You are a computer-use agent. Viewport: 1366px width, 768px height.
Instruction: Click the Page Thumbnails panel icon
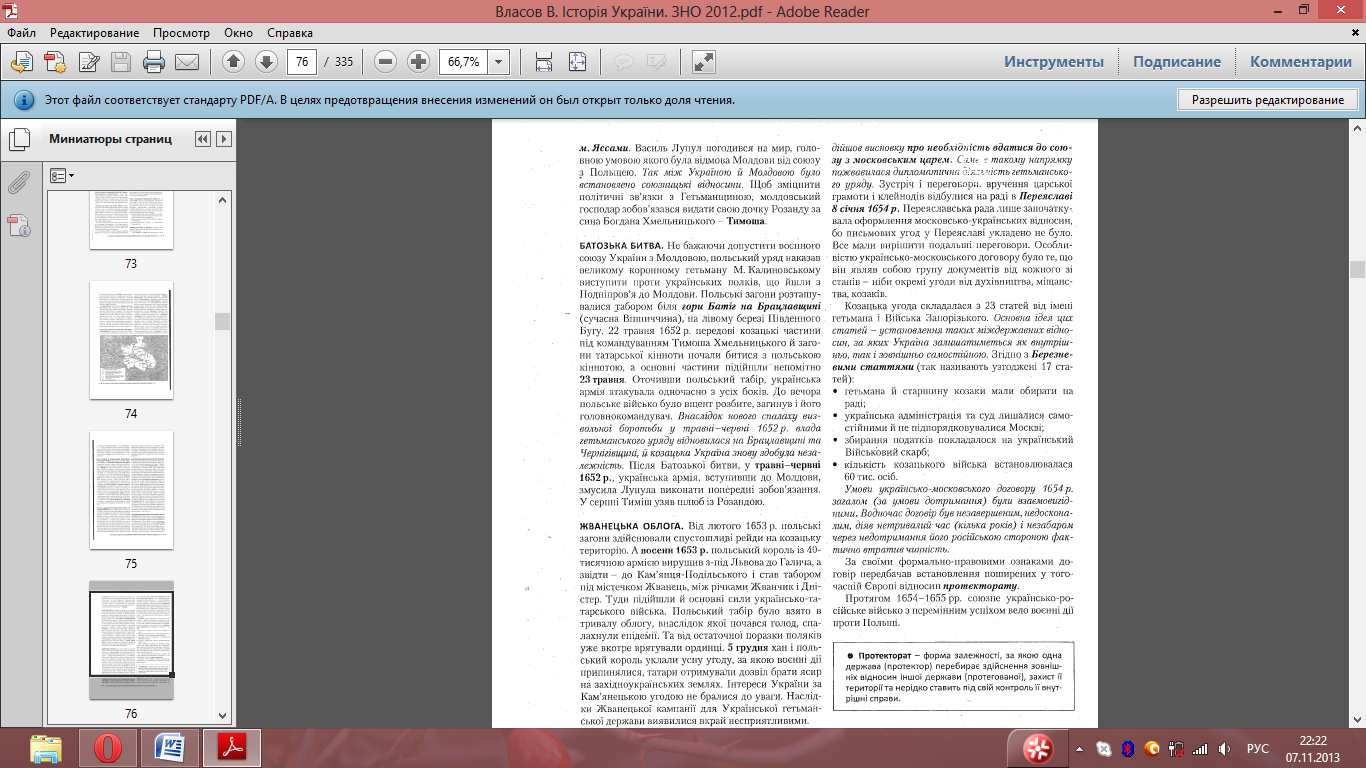19,140
